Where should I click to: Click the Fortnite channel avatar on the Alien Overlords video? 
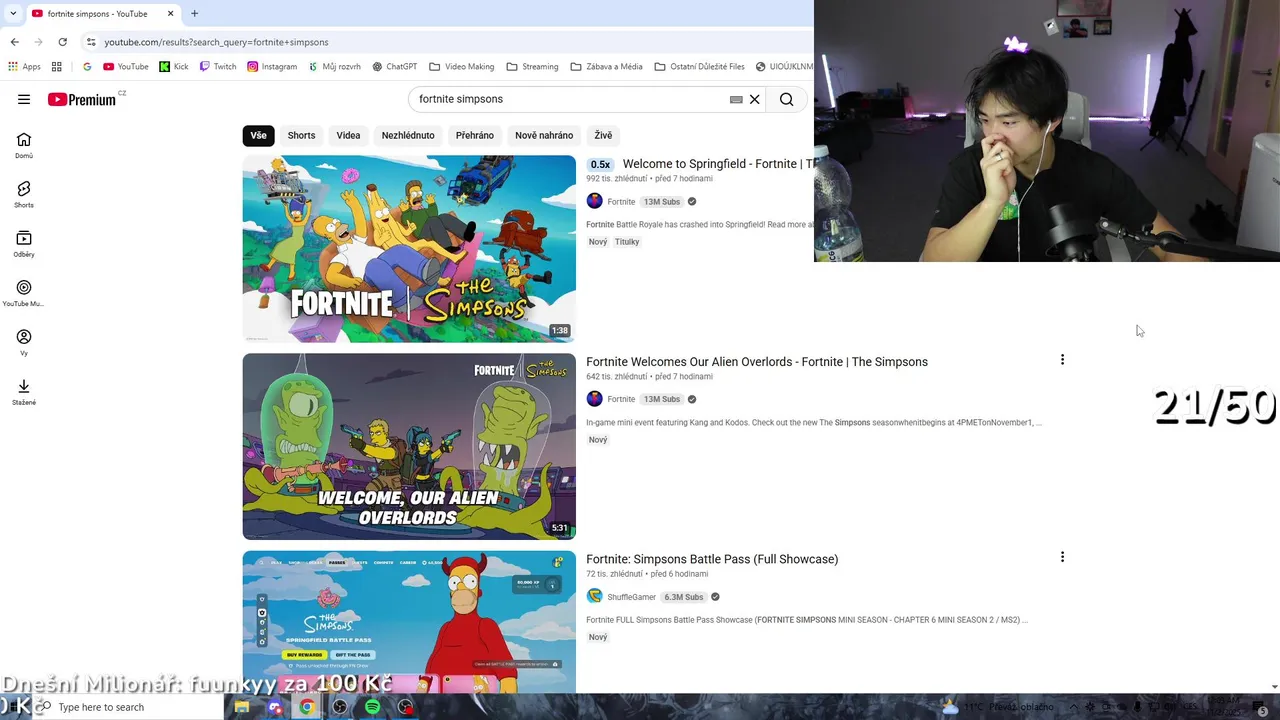coord(595,399)
